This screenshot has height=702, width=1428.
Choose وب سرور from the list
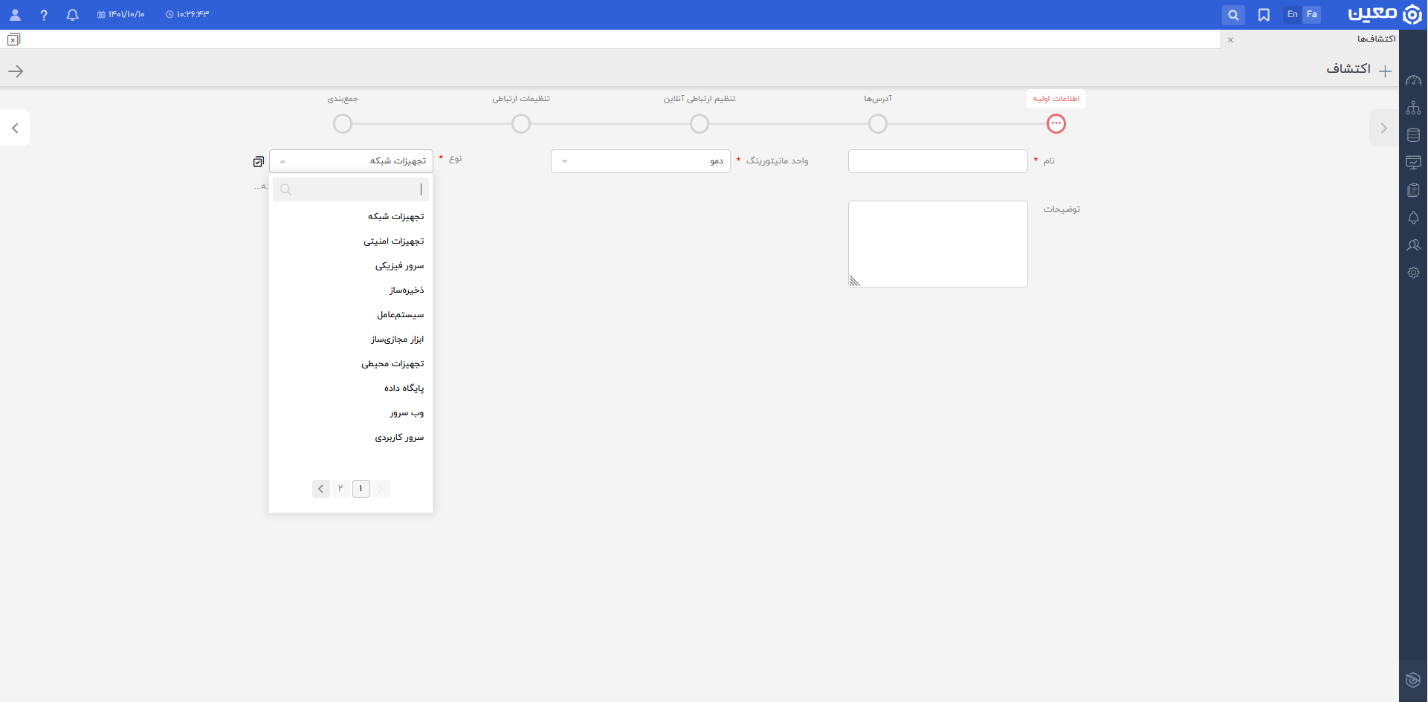[x=351, y=412]
